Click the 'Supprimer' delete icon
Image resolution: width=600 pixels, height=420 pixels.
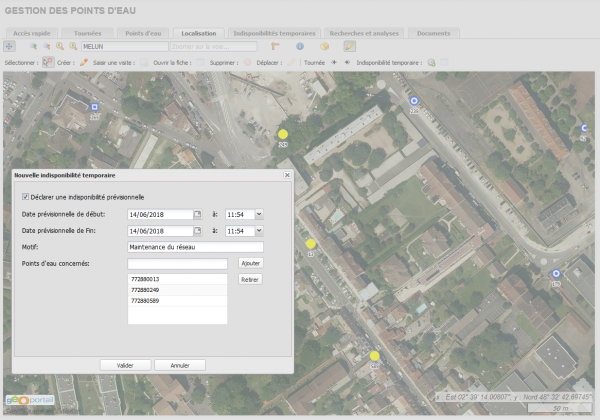click(246, 61)
